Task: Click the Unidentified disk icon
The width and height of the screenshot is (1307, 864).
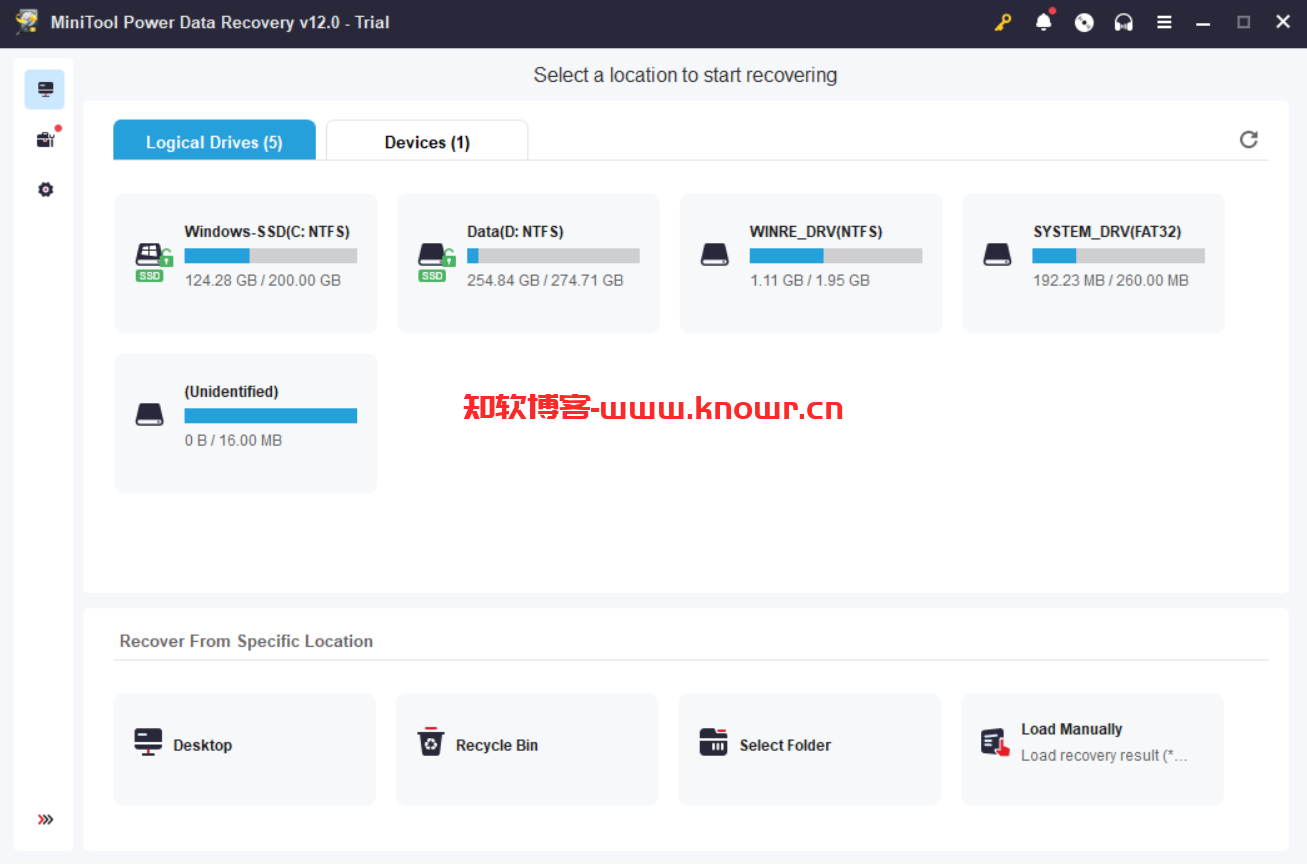Action: tap(149, 415)
